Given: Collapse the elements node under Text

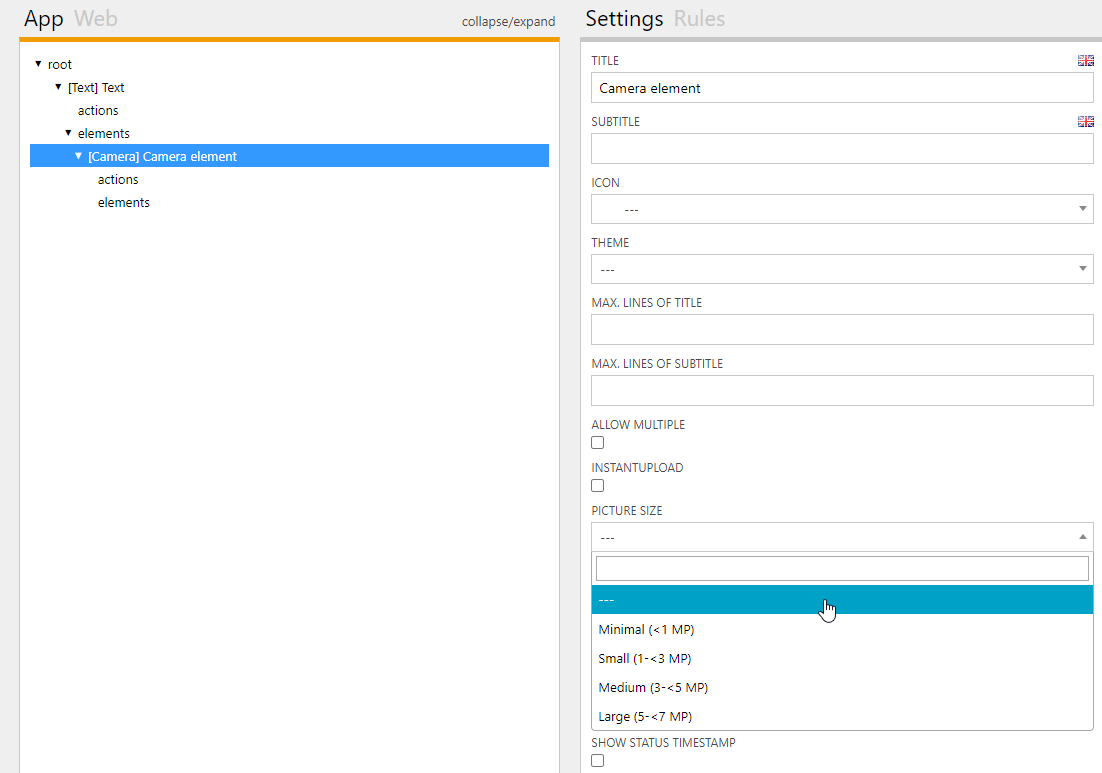Looking at the screenshot, I should tap(68, 133).
